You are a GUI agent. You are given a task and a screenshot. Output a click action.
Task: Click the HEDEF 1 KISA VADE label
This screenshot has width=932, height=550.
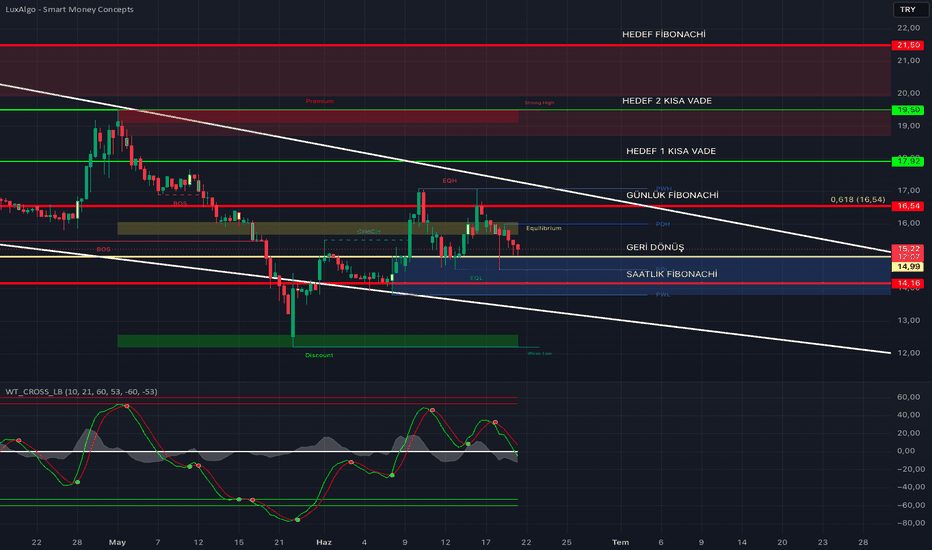(670, 151)
